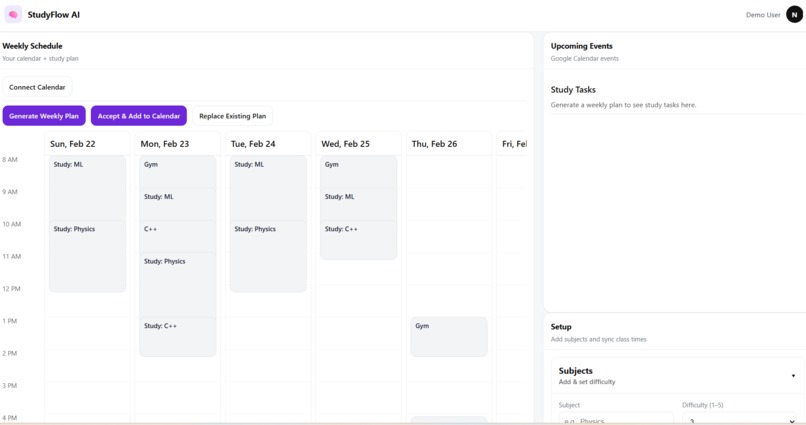
Task: Open Wednesday's Gym event
Action: [359, 172]
